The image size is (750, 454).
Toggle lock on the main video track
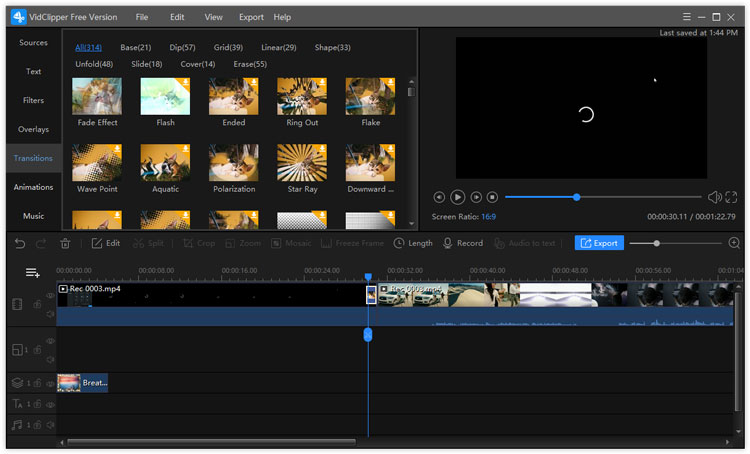[x=37, y=304]
